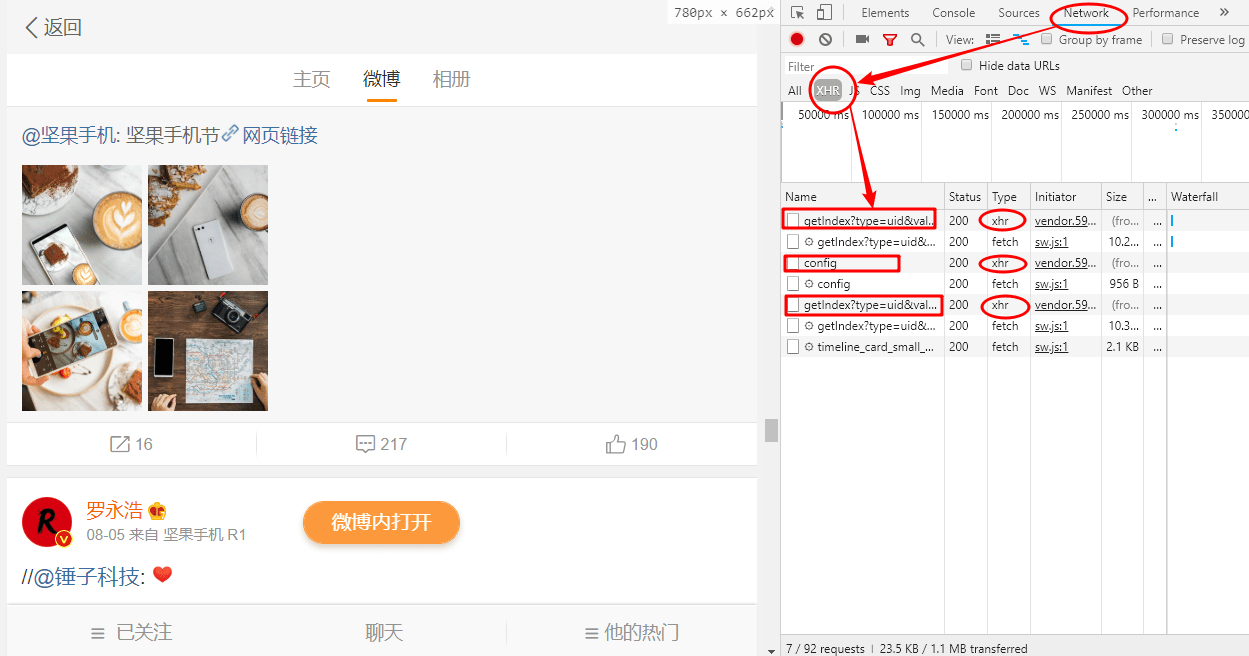
Task: Switch to the 相册 tab
Action: pos(451,79)
